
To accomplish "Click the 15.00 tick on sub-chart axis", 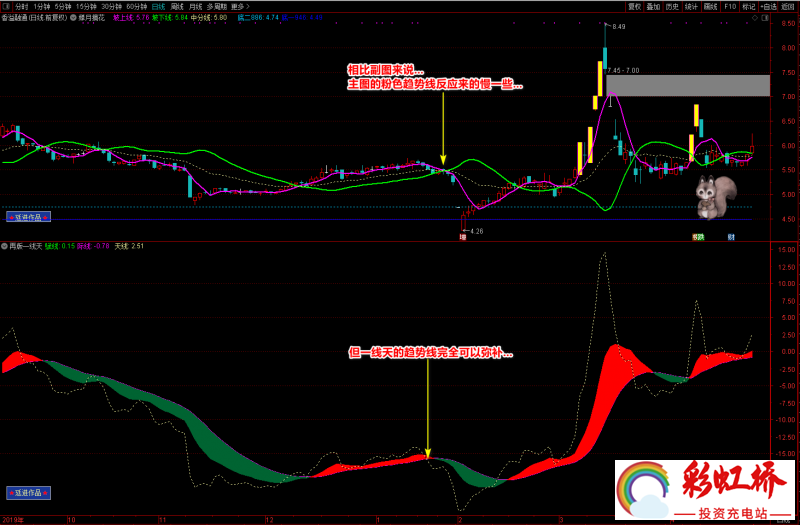I will 787,249.
